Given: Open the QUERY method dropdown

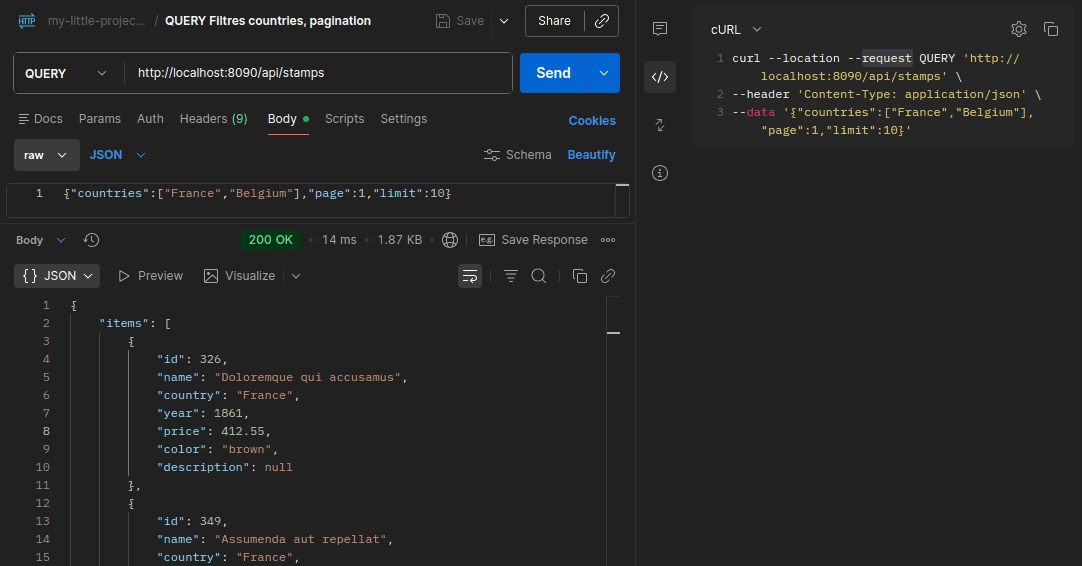Looking at the screenshot, I should pyautogui.click(x=66, y=73).
